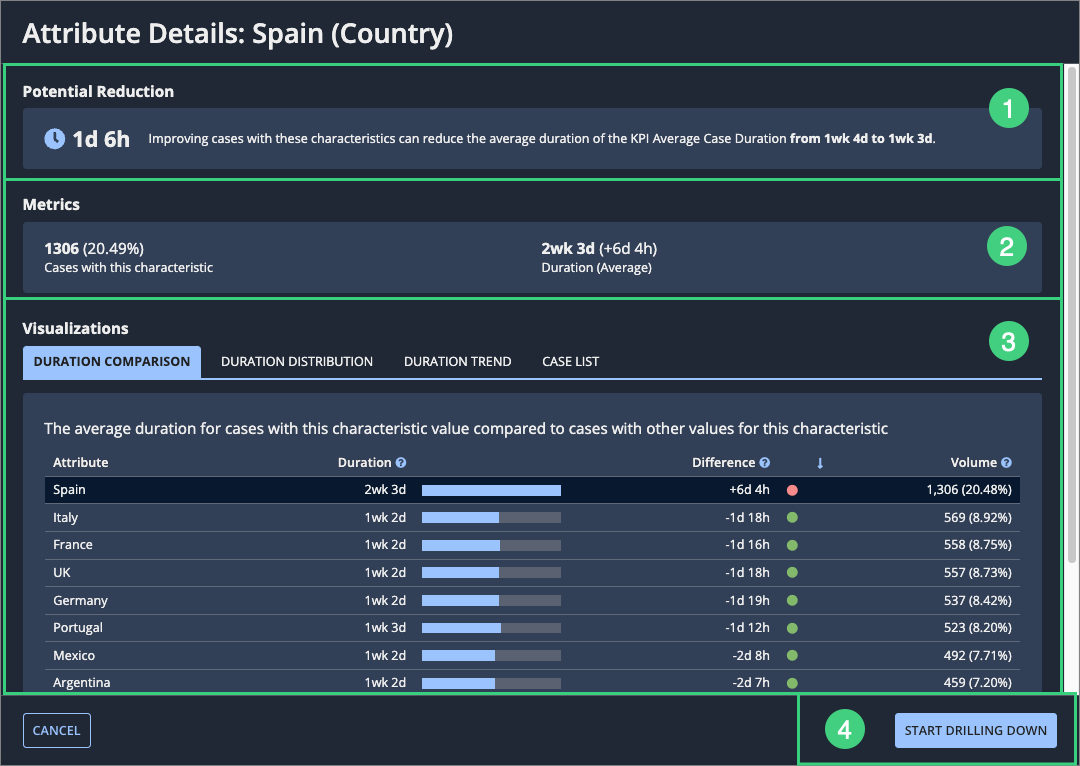This screenshot has width=1080, height=766.
Task: Click the -2d 7h difference value
Action: click(751, 683)
